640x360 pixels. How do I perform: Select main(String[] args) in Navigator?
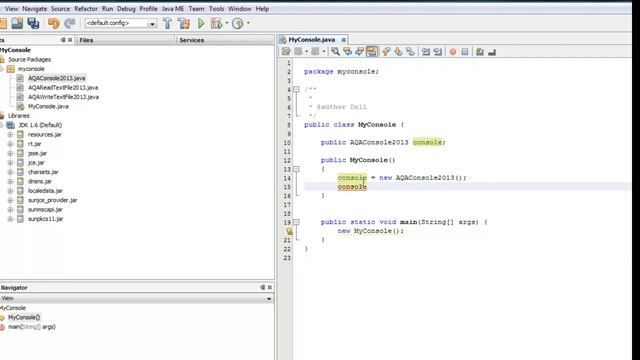(32, 327)
